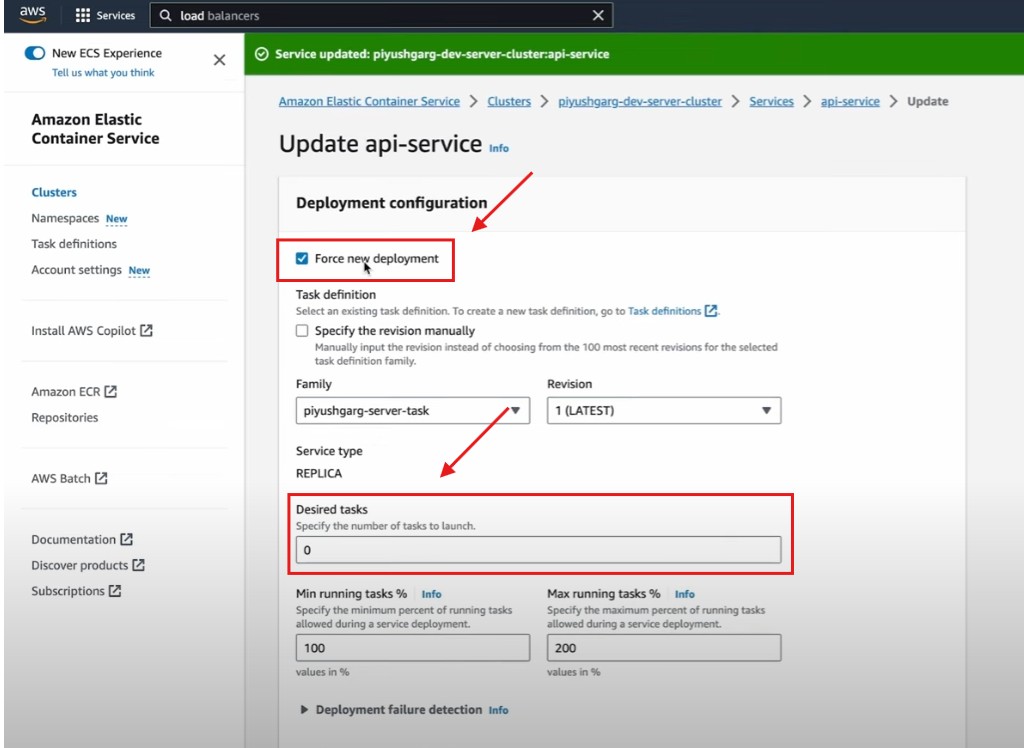The width and height of the screenshot is (1024, 748).
Task: Toggle the New ECS Experience switch
Action: [35, 53]
